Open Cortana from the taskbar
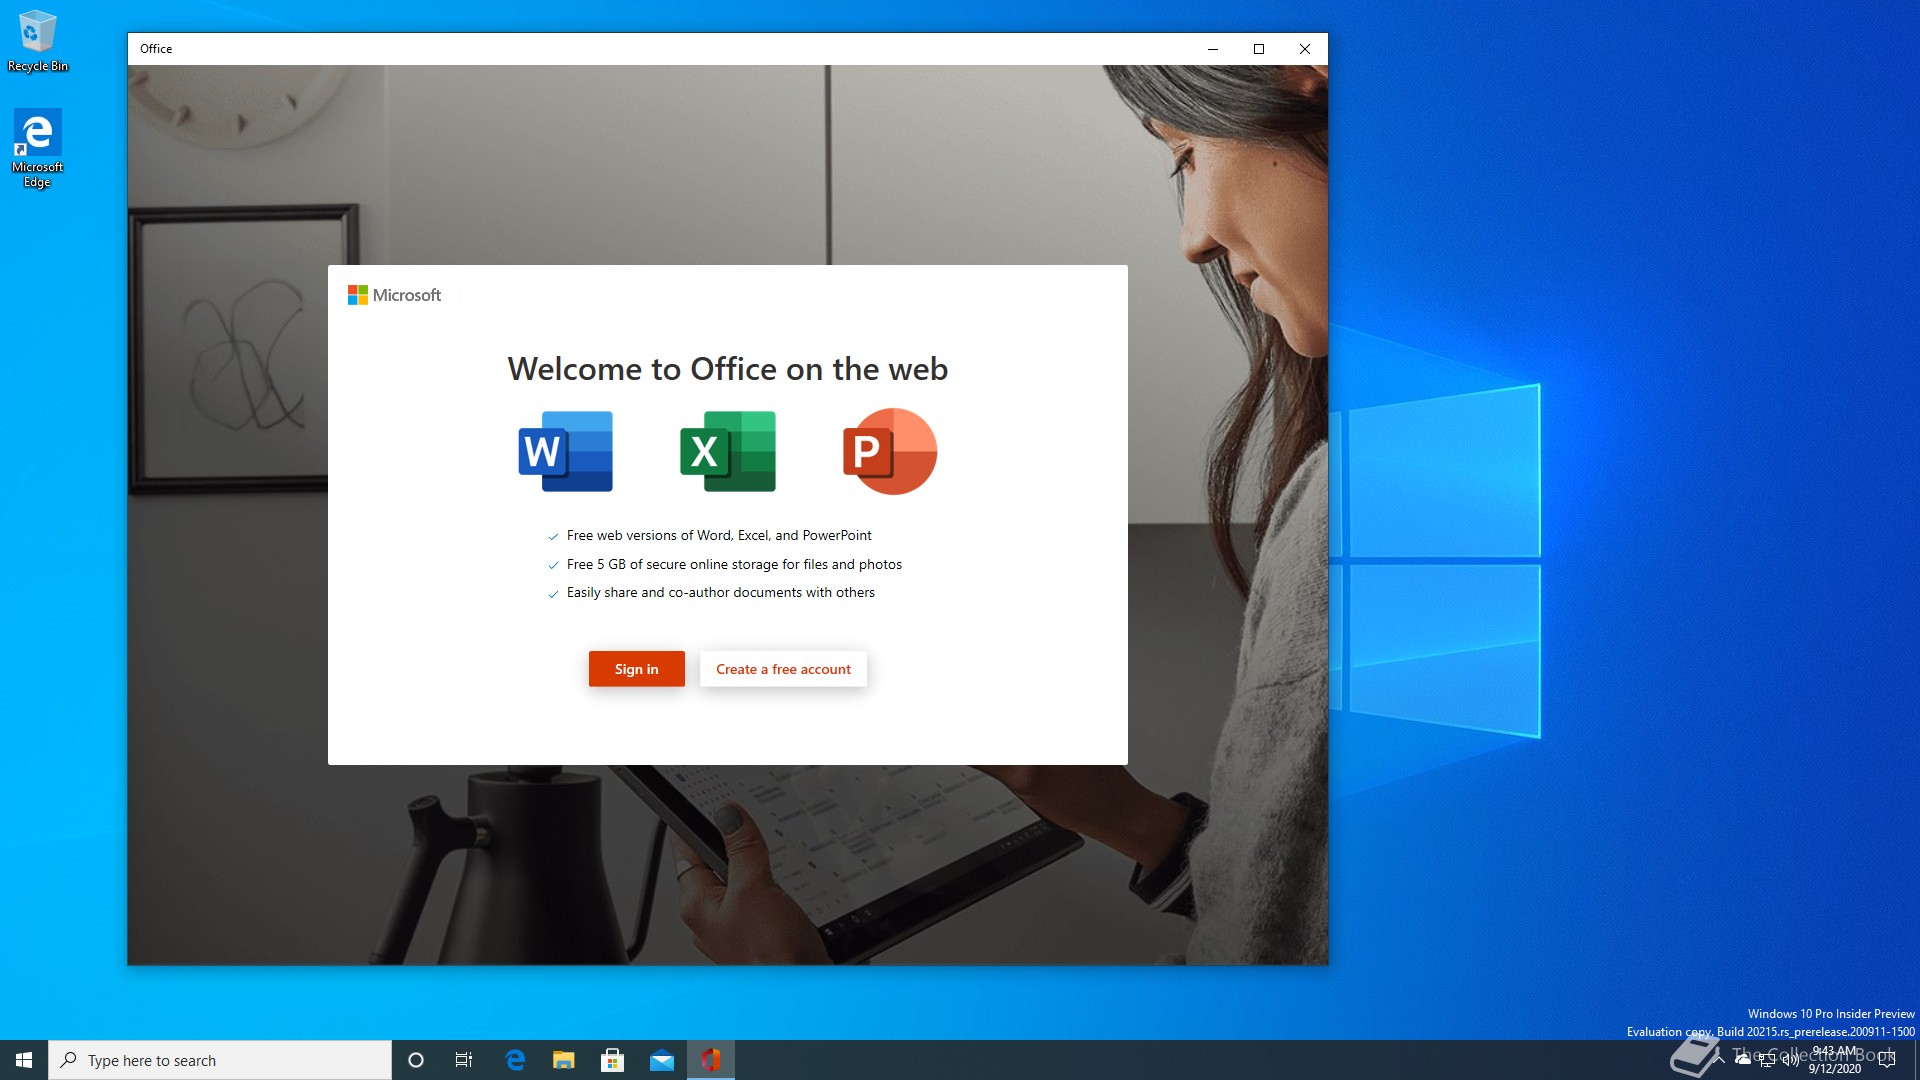Screen dimensions: 1920x1080 pyautogui.click(x=416, y=1060)
